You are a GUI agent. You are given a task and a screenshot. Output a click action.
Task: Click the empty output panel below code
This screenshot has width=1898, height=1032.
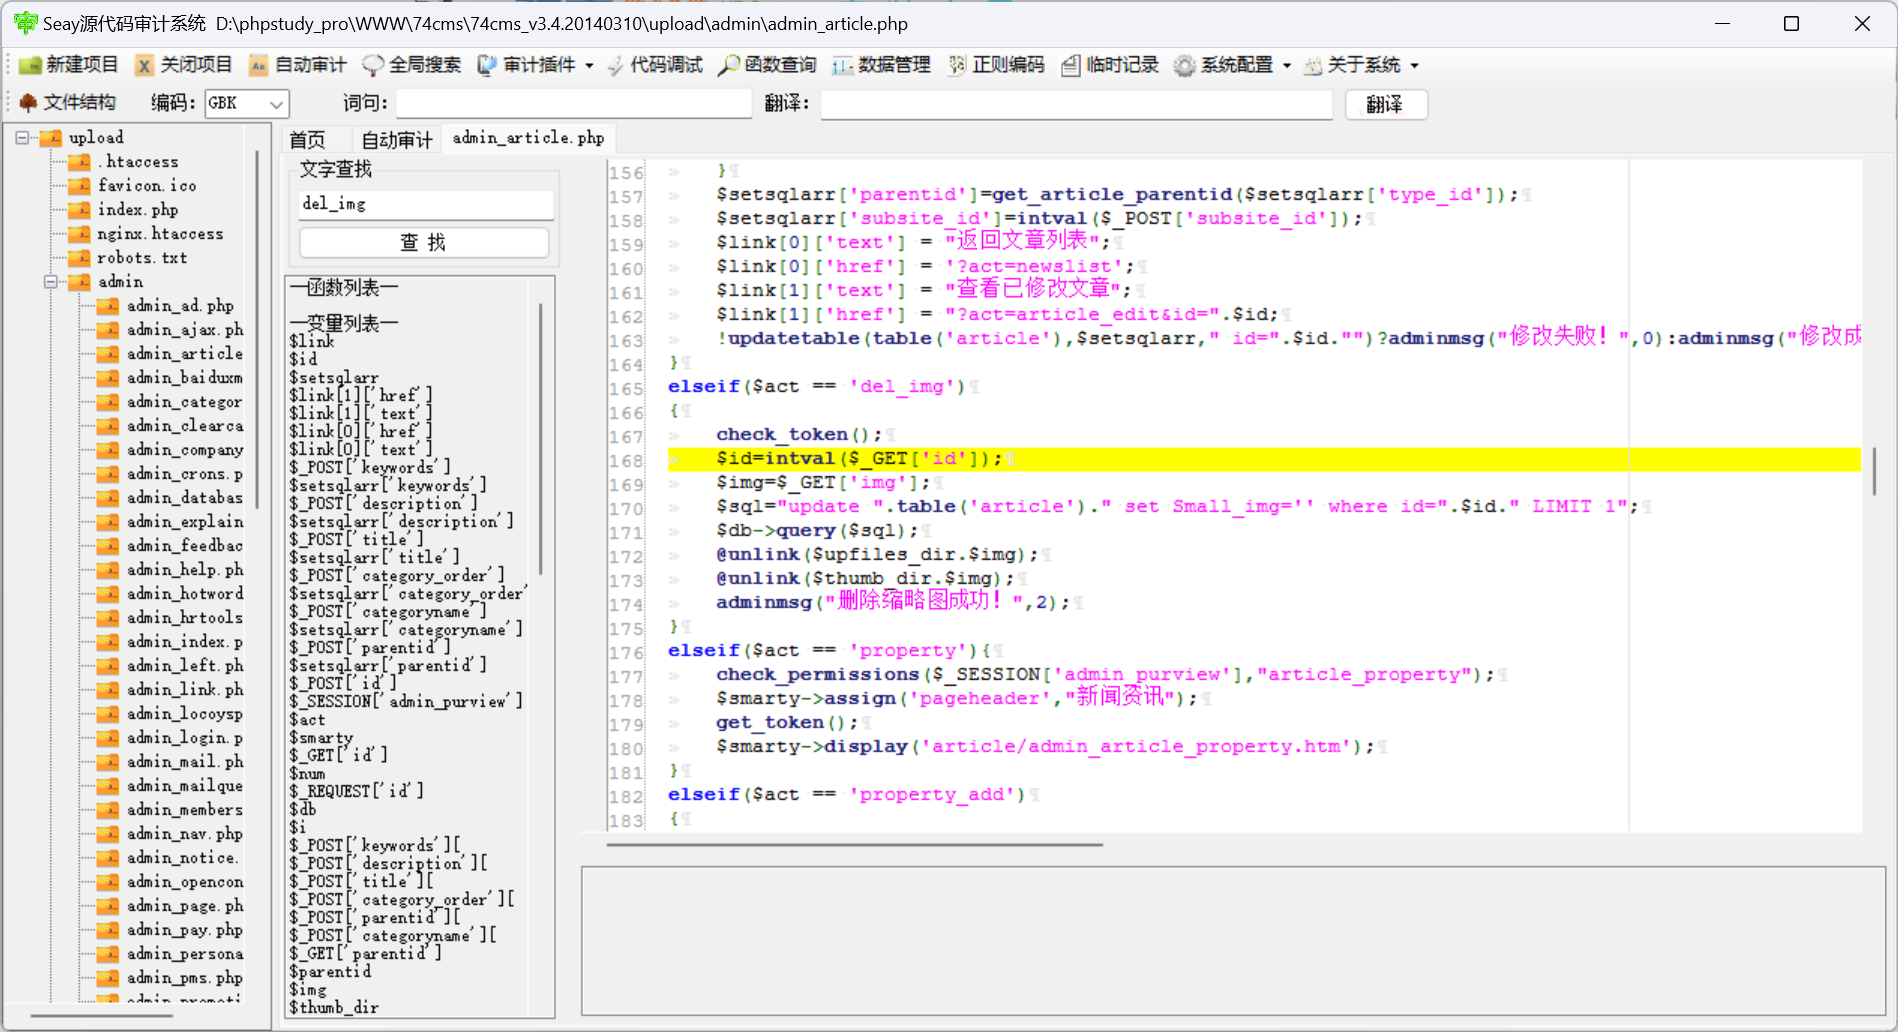click(x=1233, y=941)
